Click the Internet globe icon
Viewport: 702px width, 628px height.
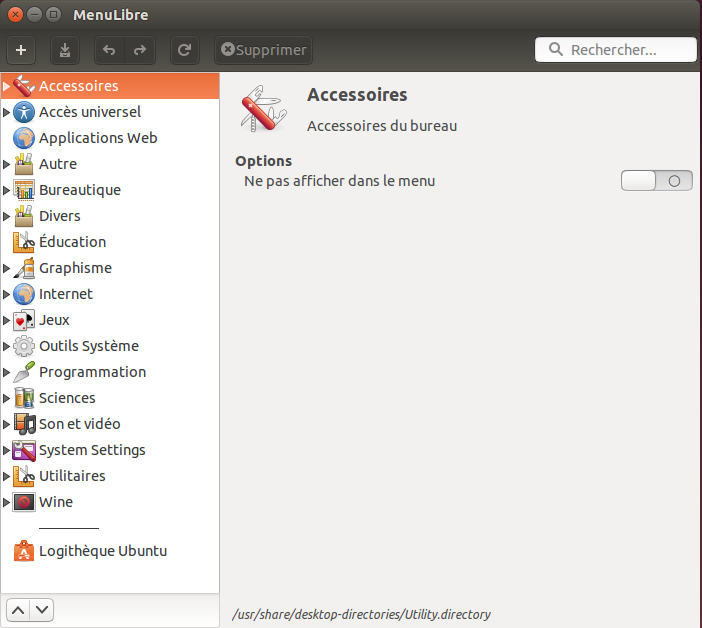pyautogui.click(x=24, y=294)
